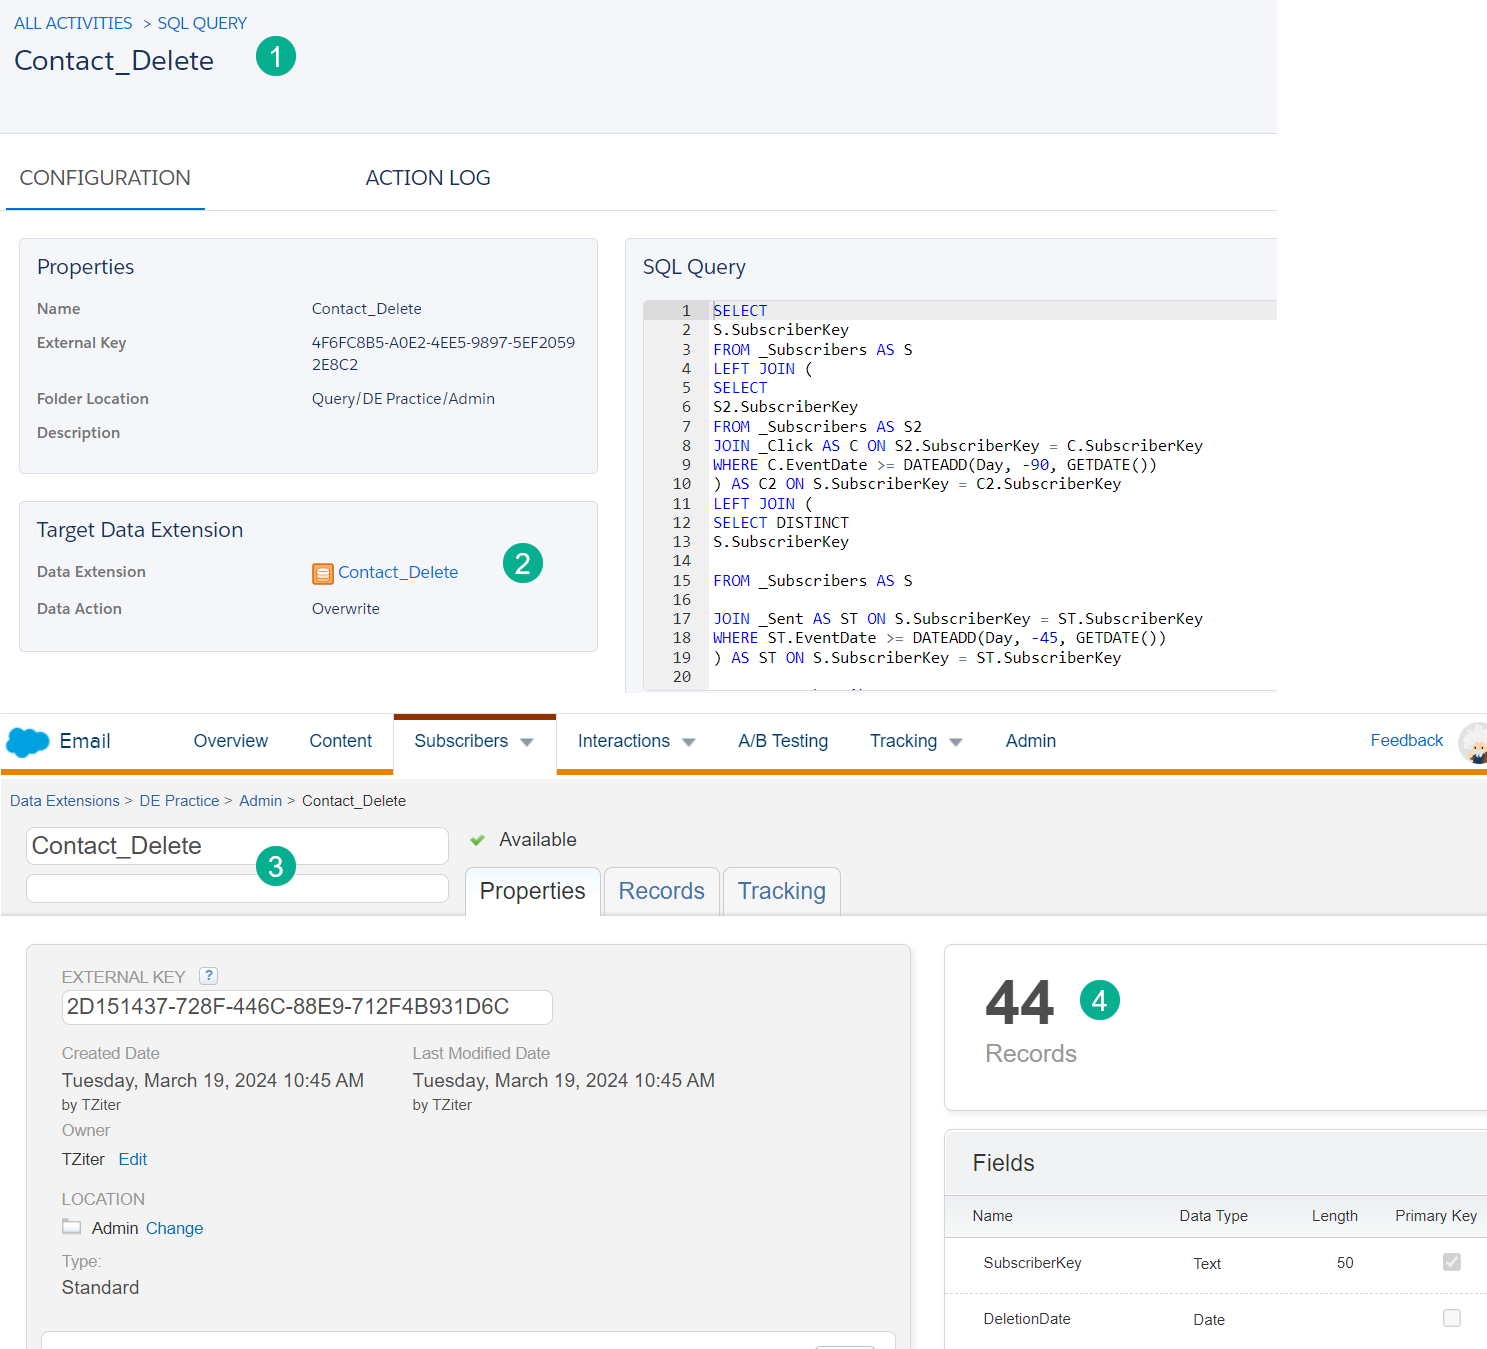Image resolution: width=1487 pixels, height=1349 pixels.
Task: Enable Primary Key for DeletionDate field
Action: (1451, 1318)
